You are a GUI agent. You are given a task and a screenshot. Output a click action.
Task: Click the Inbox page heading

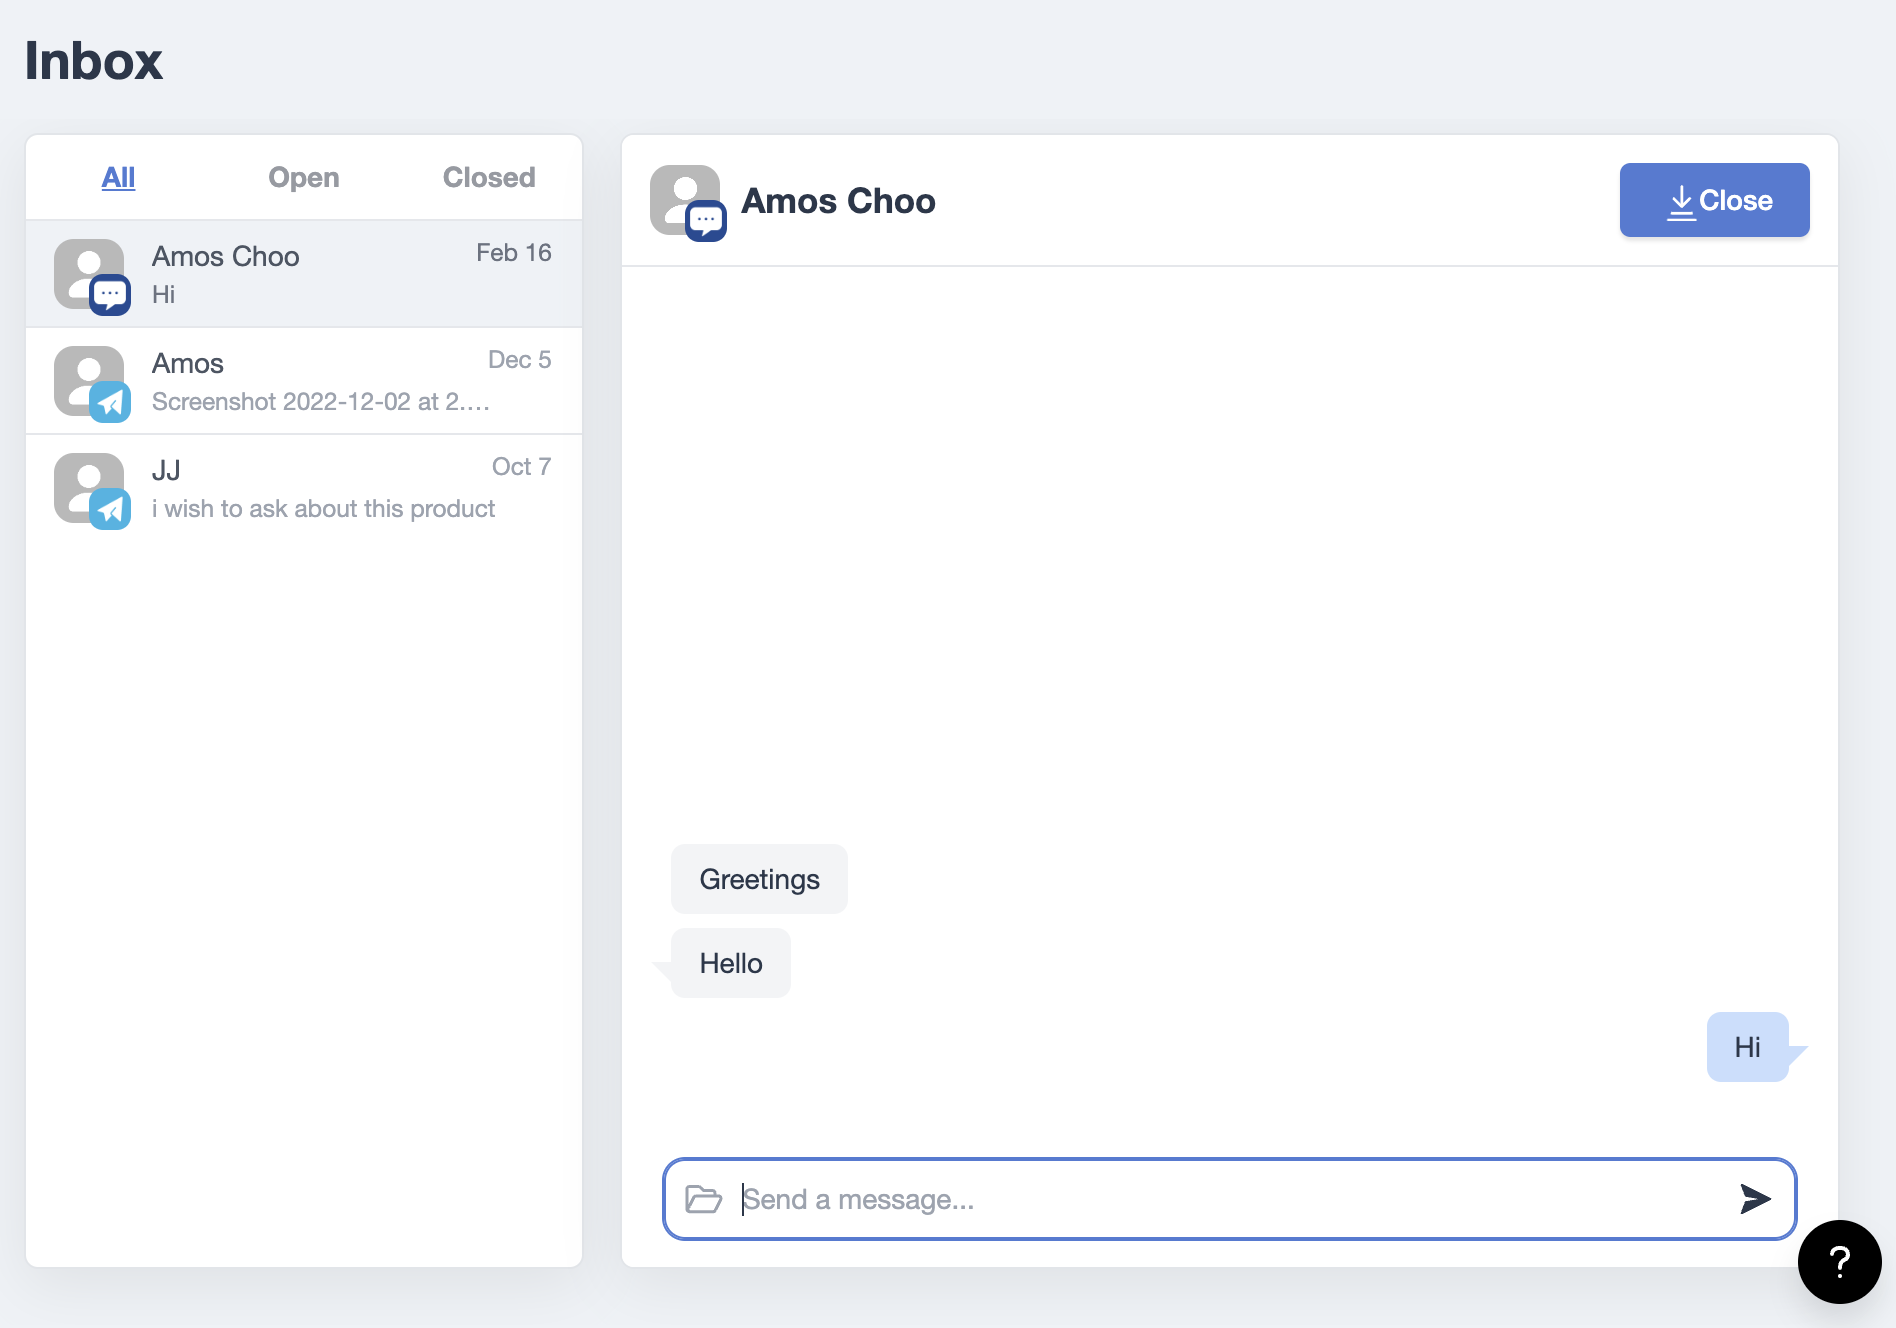point(93,61)
